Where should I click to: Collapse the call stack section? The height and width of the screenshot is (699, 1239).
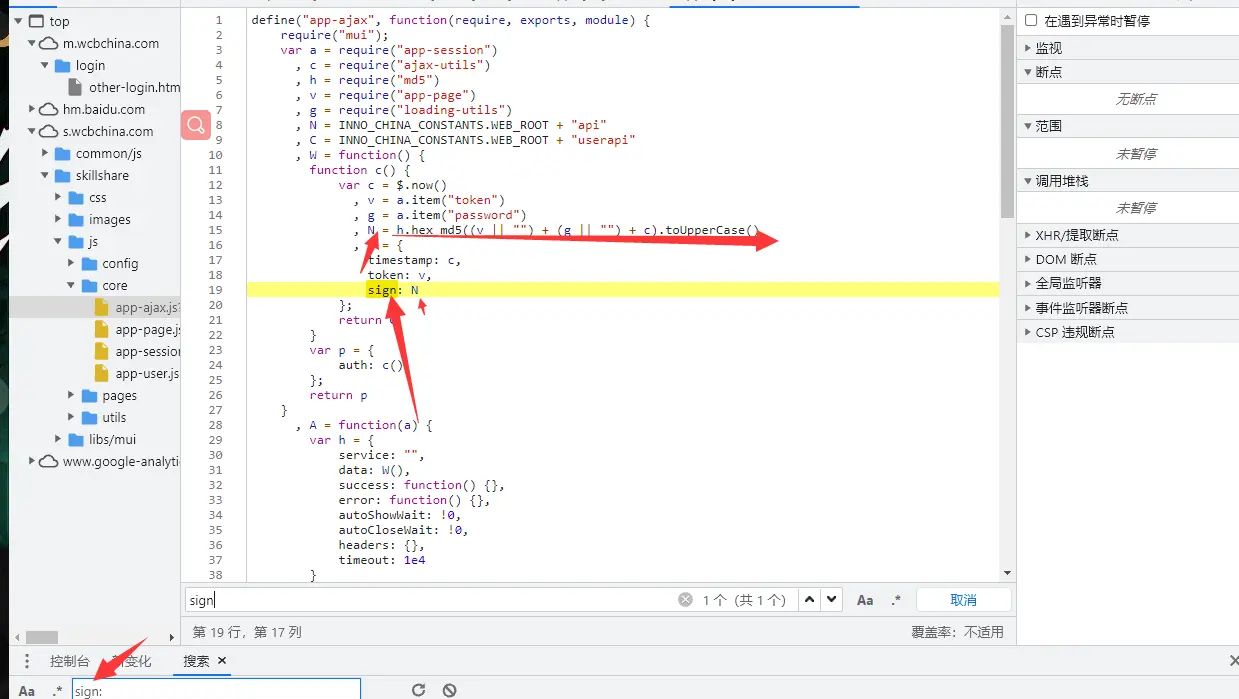pyautogui.click(x=1028, y=181)
